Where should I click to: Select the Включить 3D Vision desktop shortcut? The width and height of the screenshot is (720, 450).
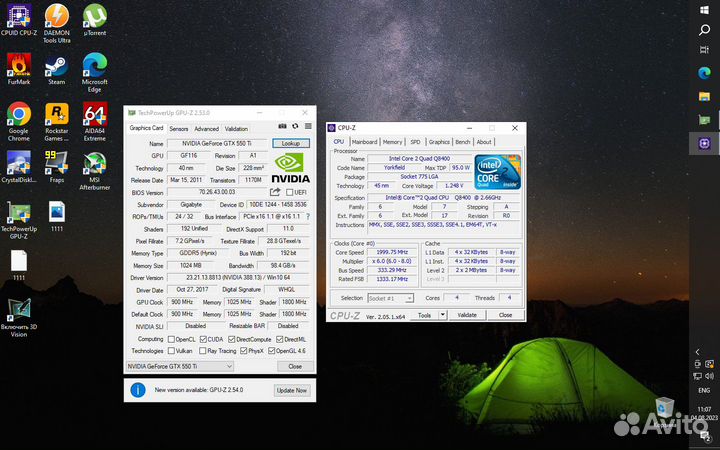(19, 318)
